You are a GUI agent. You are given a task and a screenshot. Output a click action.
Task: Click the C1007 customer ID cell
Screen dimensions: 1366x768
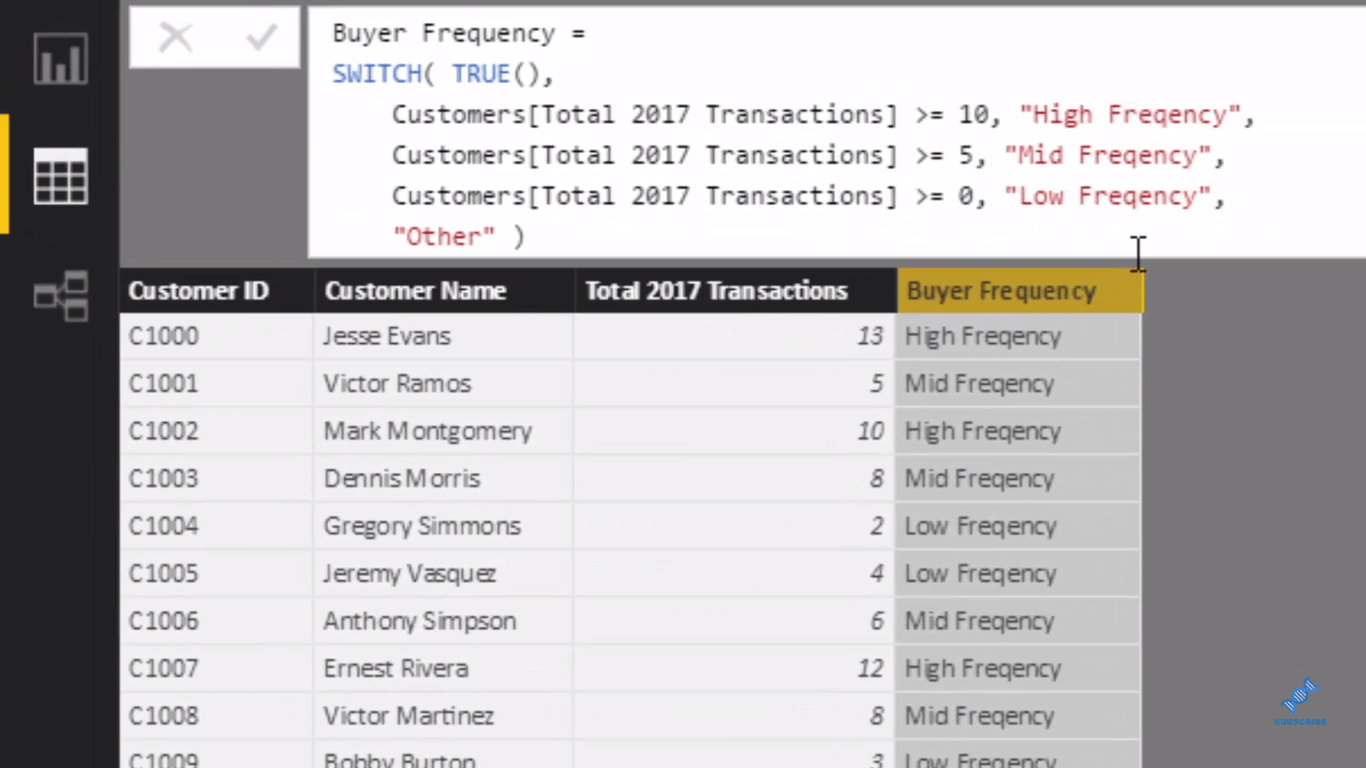217,669
